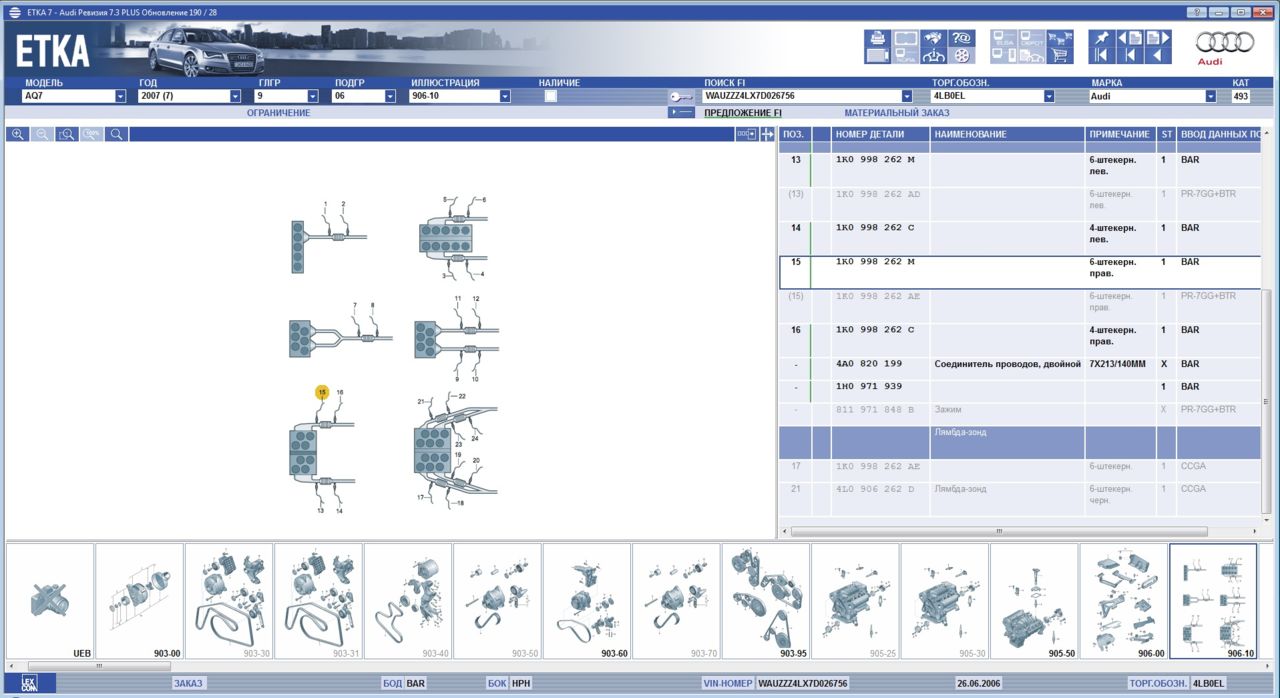The height and width of the screenshot is (698, 1280).
Task: Open the ГЛГР 9 dropdown
Action: (x=312, y=97)
